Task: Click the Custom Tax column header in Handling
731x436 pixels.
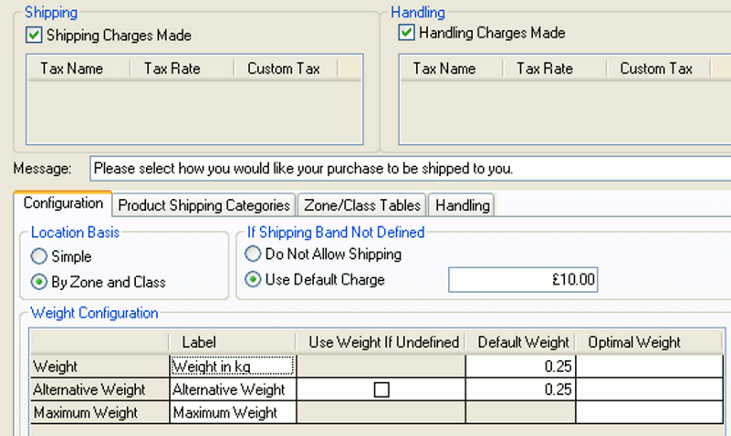Action: click(656, 69)
